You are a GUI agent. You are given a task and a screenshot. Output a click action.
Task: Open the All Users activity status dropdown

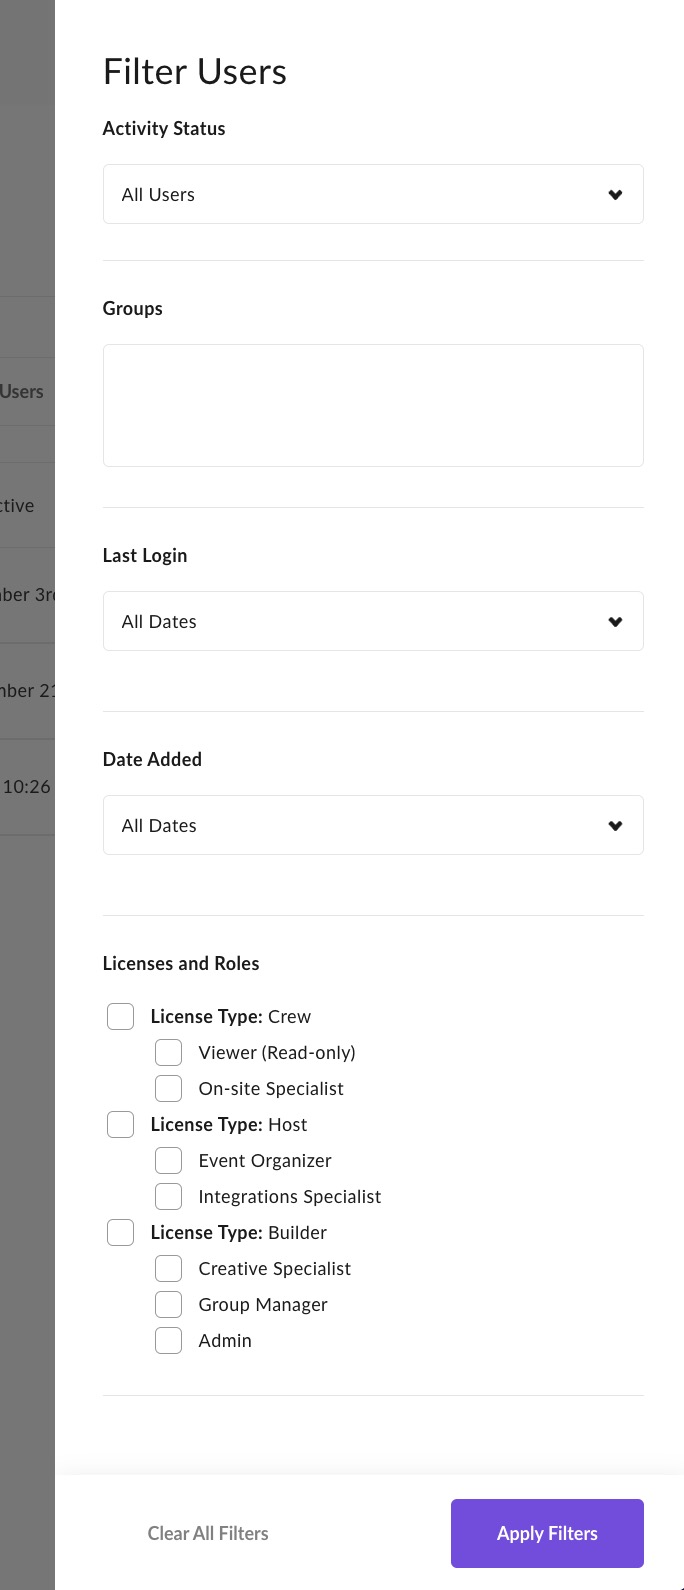[x=373, y=194]
